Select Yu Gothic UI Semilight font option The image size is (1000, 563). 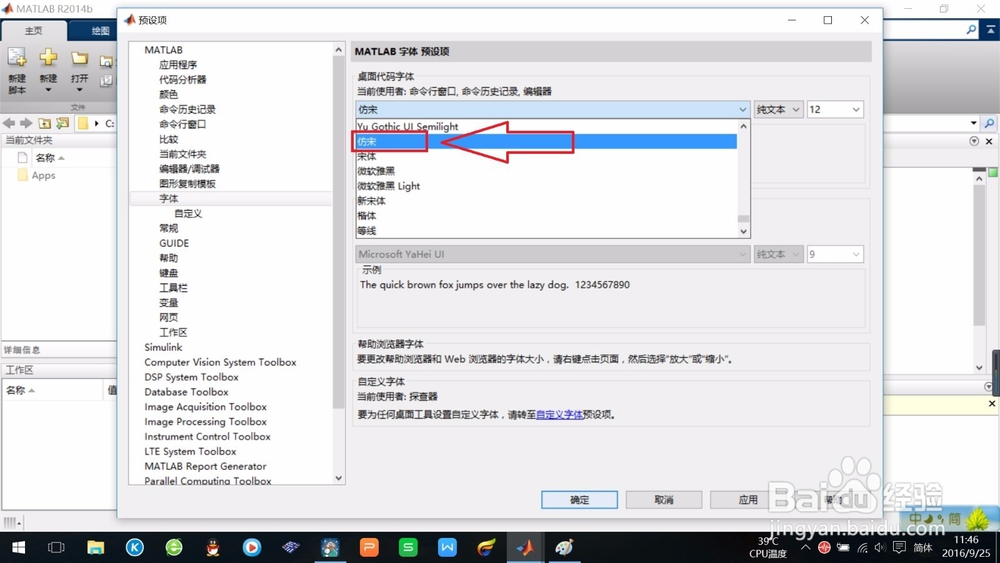click(546, 126)
